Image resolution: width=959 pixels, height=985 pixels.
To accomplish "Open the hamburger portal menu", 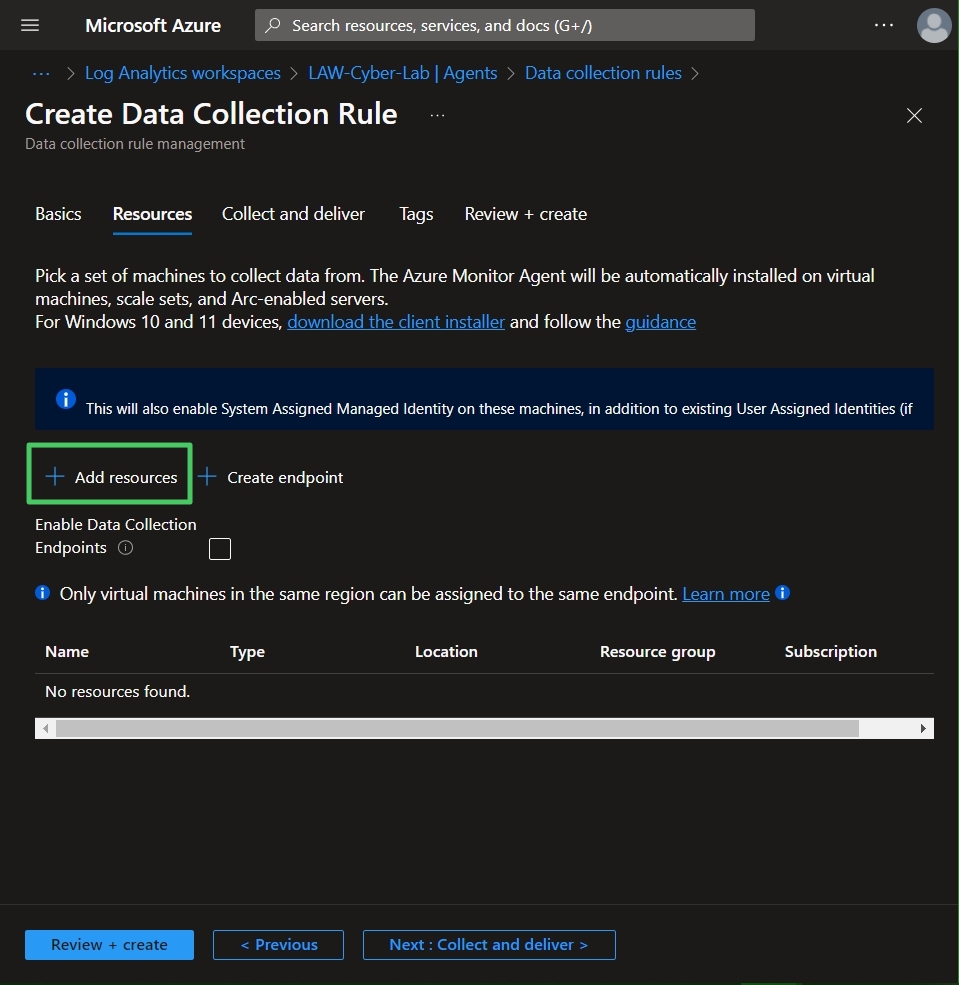I will [30, 25].
